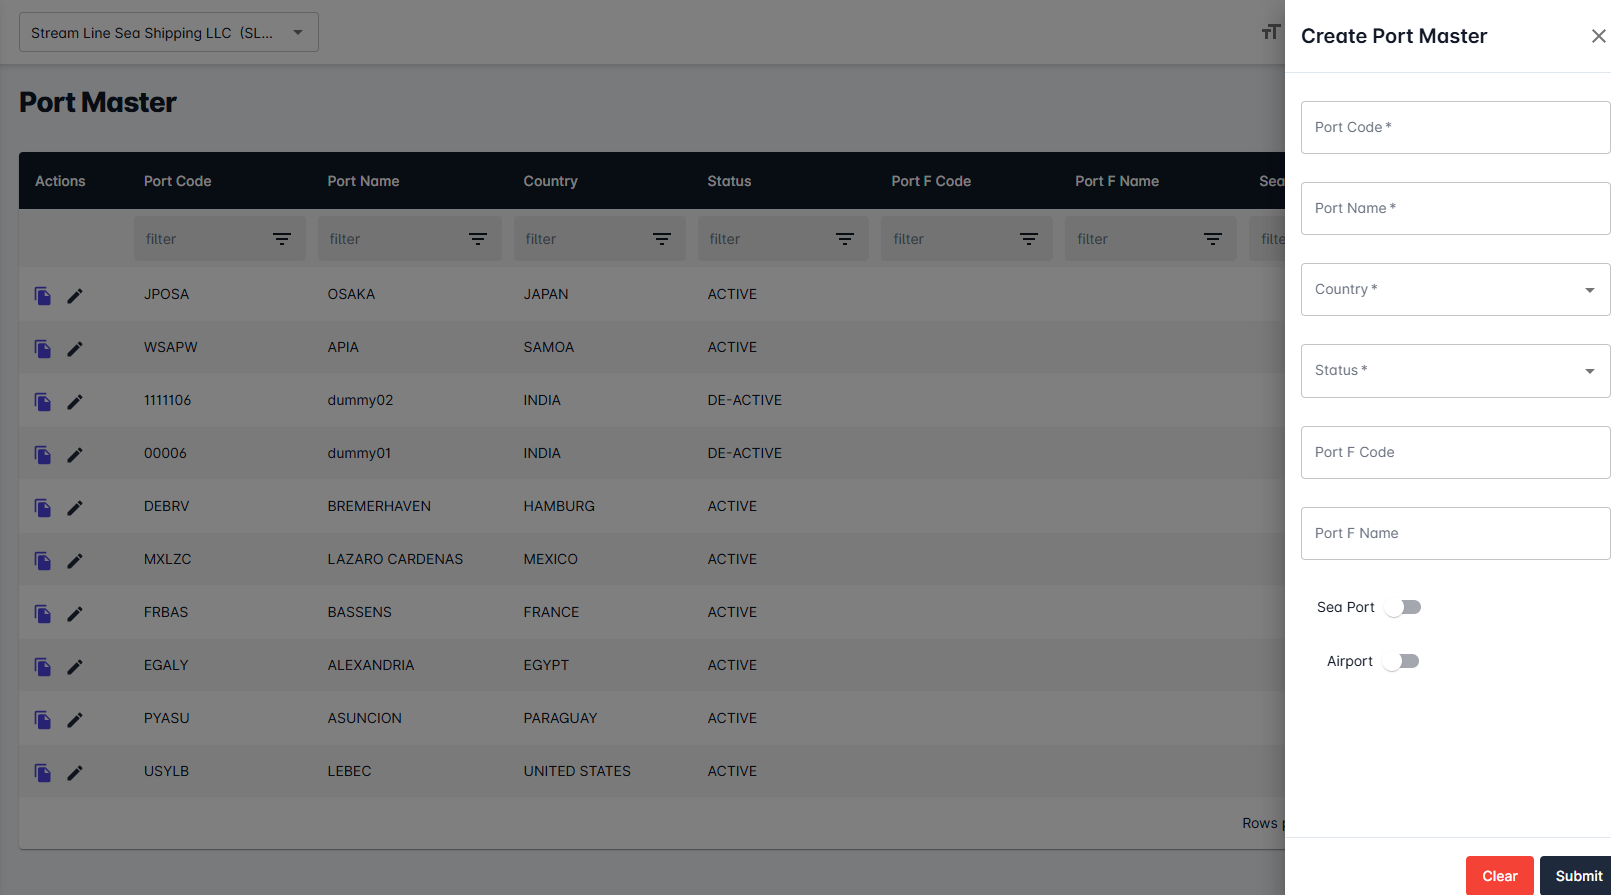
Task: Click the Clear button
Action: click(x=1499, y=876)
